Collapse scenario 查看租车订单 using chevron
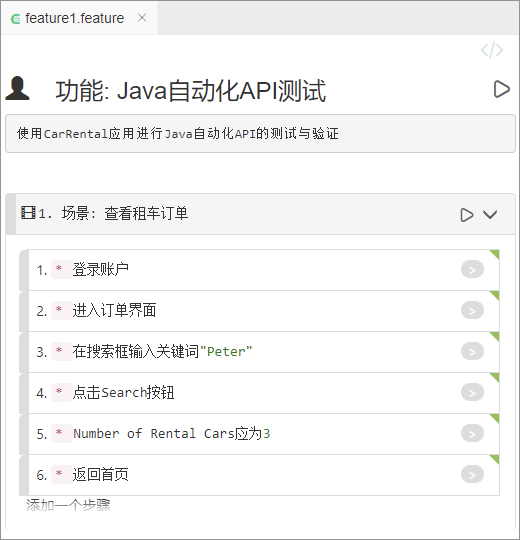Image resolution: width=520 pixels, height=540 pixels. click(x=490, y=215)
